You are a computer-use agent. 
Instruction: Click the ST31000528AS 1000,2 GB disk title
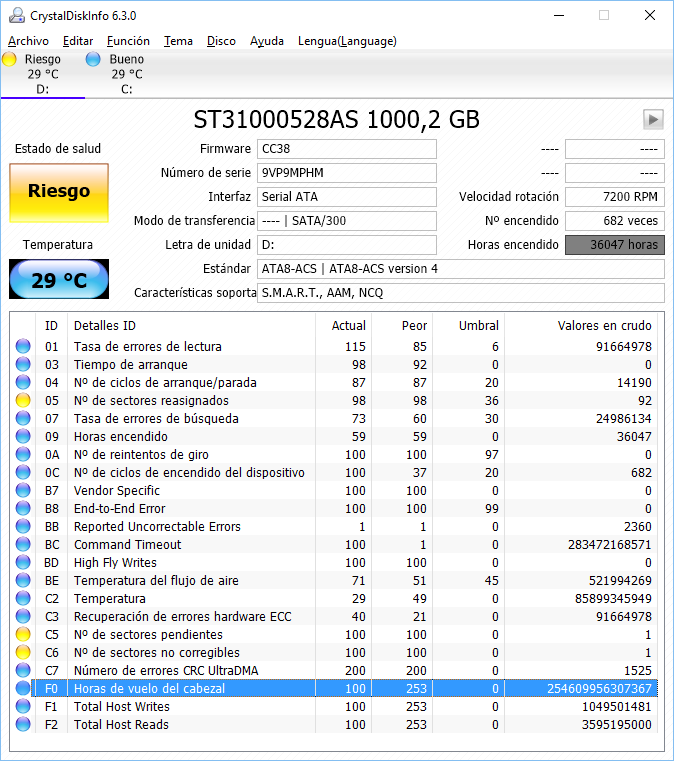pyautogui.click(x=336, y=119)
